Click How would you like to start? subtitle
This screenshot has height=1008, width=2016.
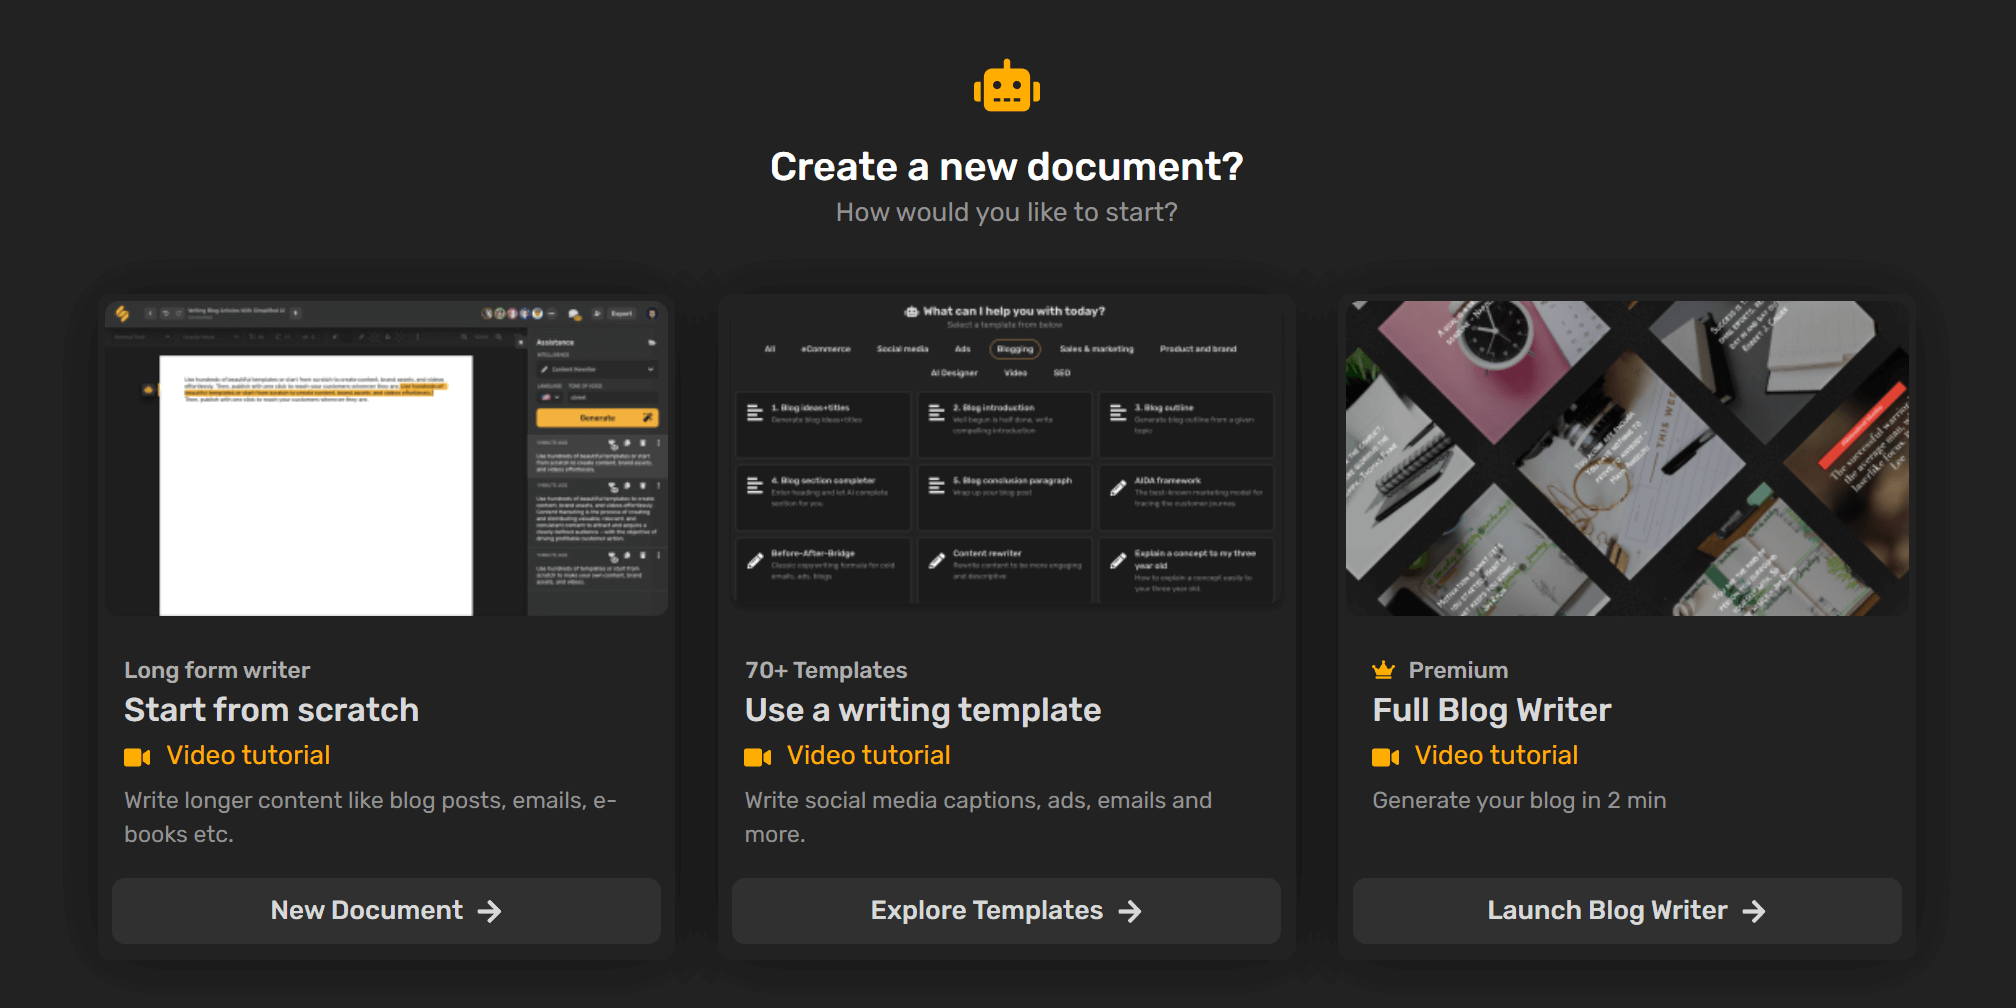pos(1007,212)
